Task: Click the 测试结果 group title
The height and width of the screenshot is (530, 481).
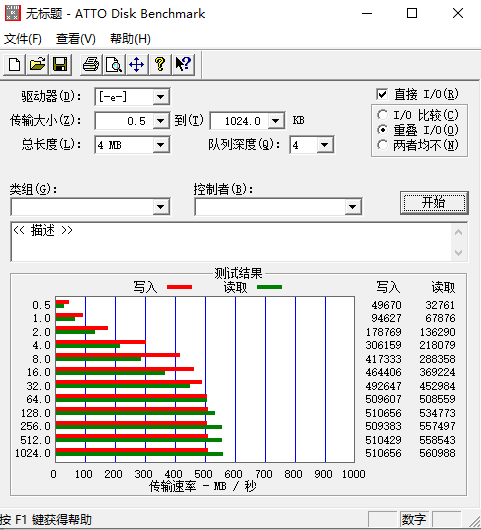Action: 238,273
